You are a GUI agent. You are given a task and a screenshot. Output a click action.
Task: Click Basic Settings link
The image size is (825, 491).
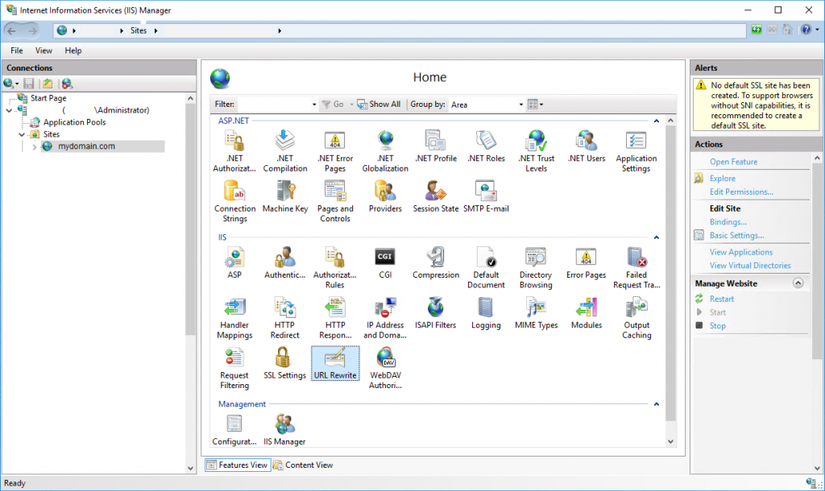[x=737, y=236]
